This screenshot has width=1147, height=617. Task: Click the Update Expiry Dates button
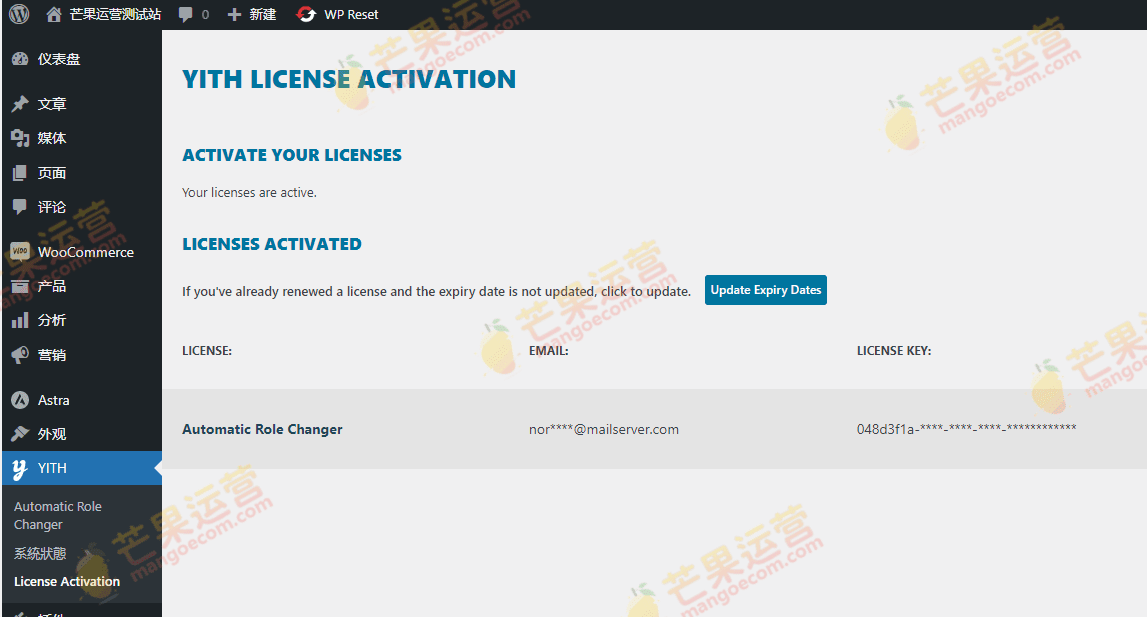[x=766, y=290]
